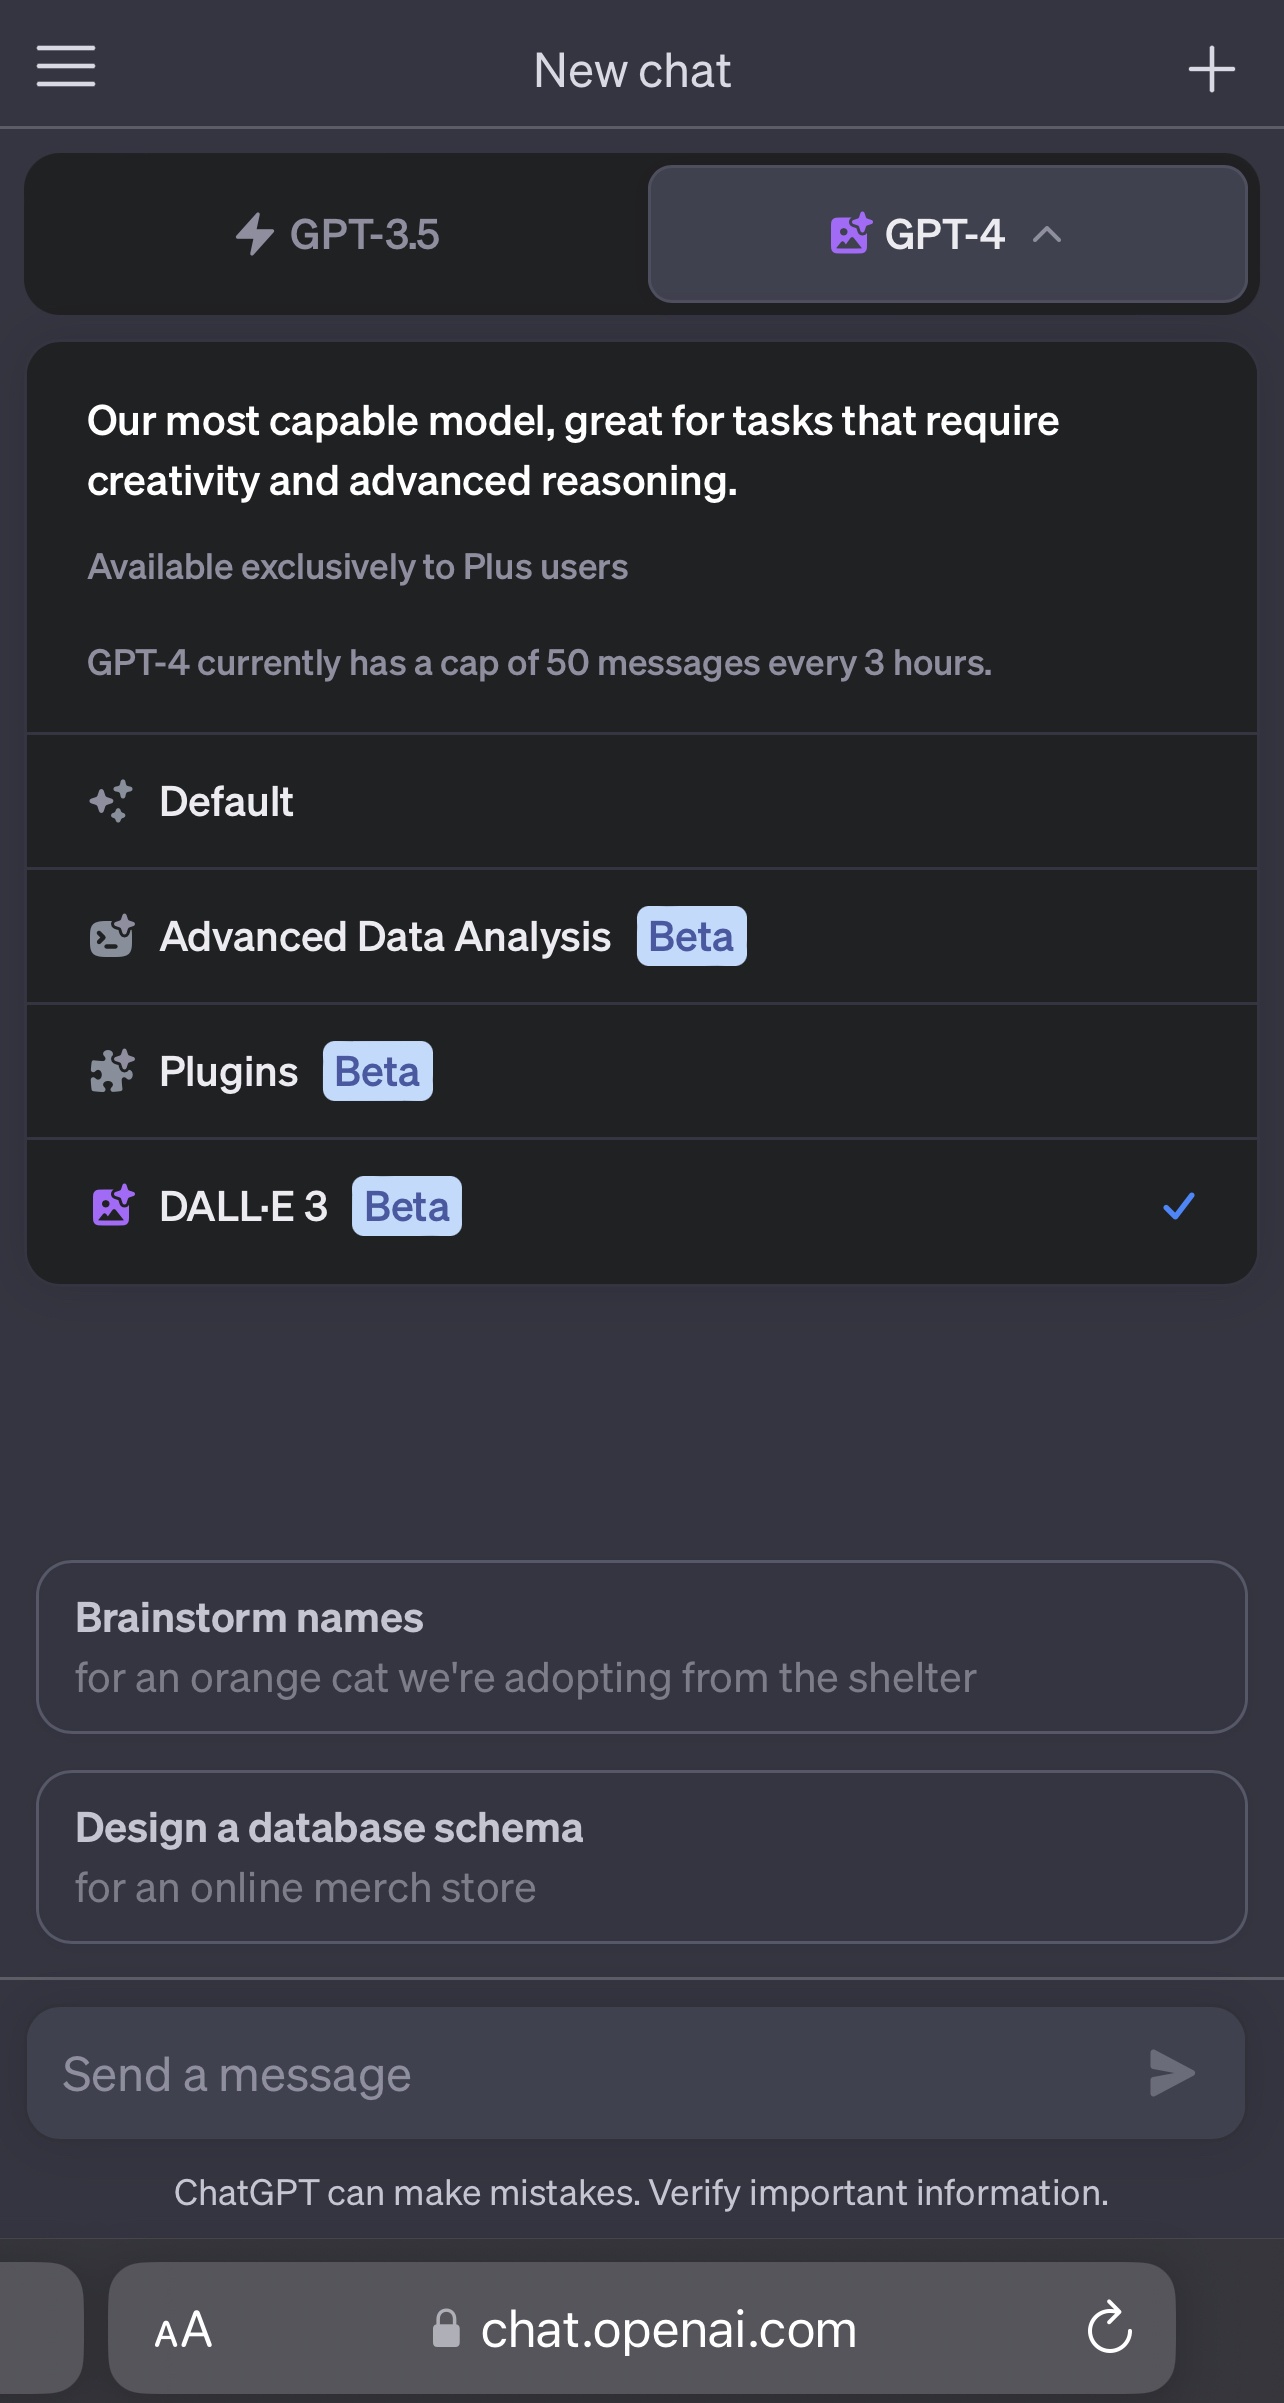Send the message with the arrow icon

point(1174,2073)
